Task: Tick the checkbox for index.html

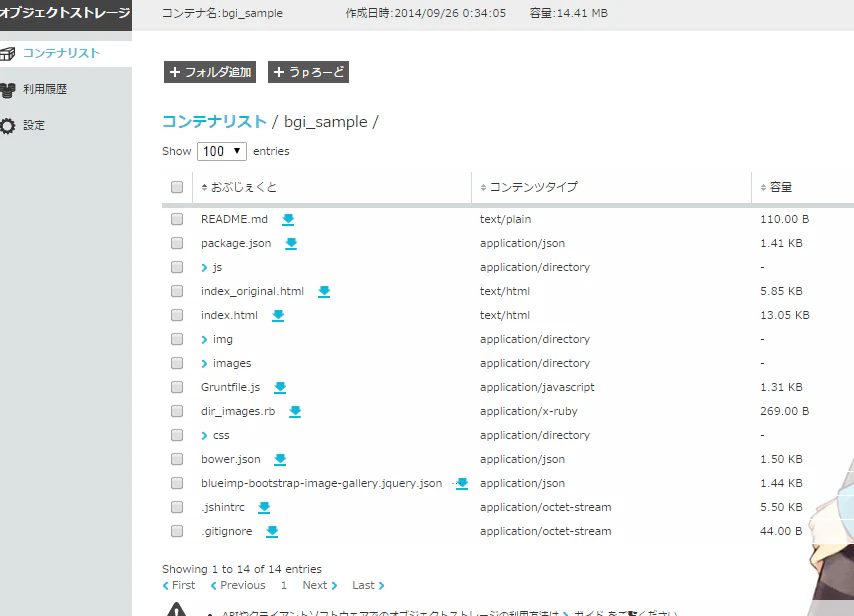Action: coord(177,315)
